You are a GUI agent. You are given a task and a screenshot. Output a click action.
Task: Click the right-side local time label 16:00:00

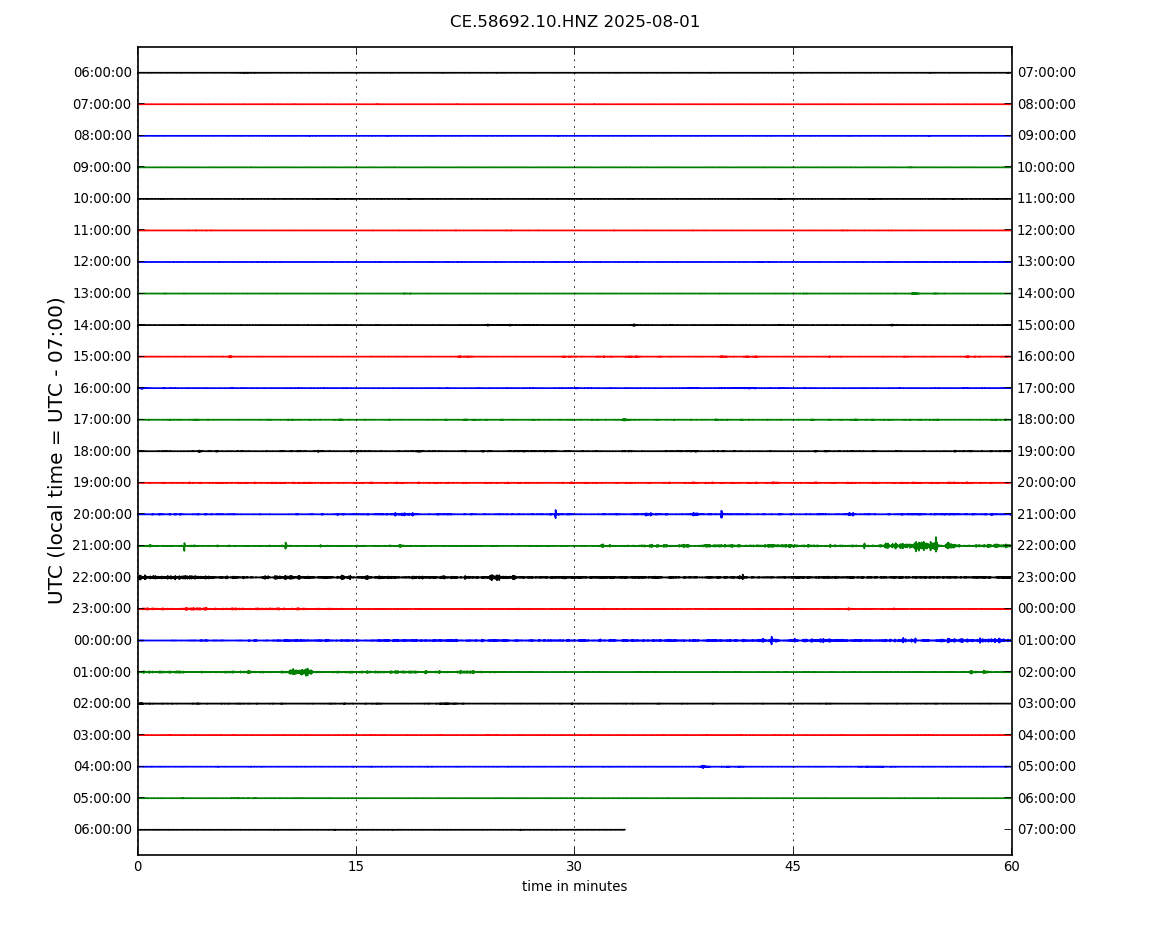point(1047,357)
